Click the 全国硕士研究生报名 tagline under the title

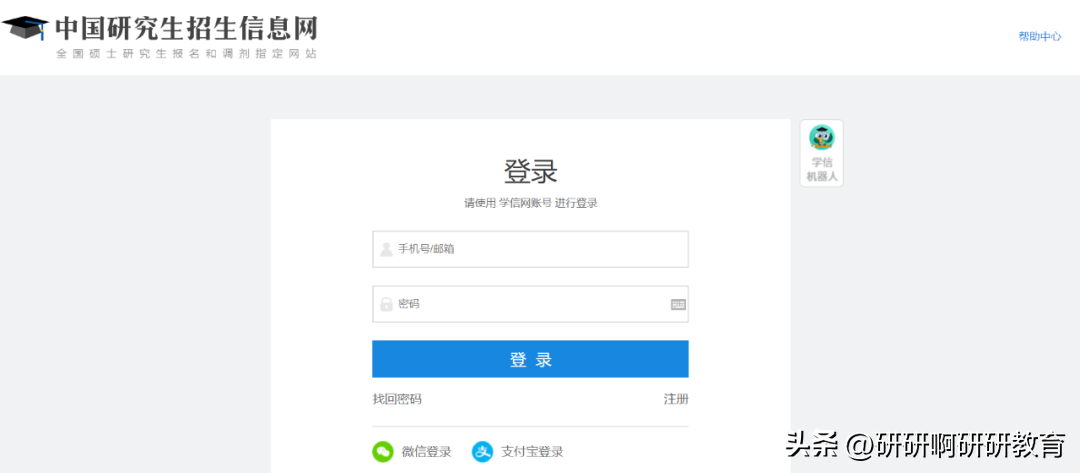coord(186,53)
